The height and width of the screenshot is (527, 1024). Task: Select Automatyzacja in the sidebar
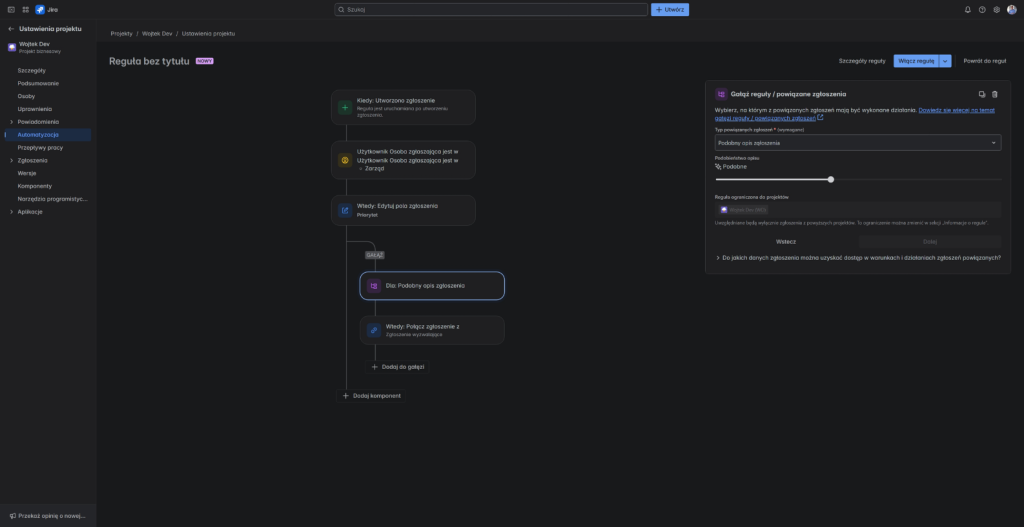pyautogui.click(x=48, y=135)
